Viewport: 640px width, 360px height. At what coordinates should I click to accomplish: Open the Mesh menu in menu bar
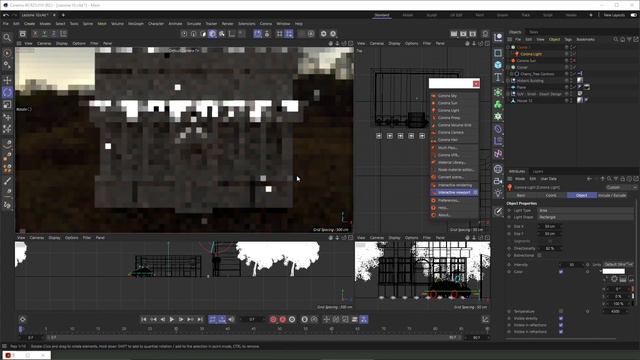(x=102, y=24)
